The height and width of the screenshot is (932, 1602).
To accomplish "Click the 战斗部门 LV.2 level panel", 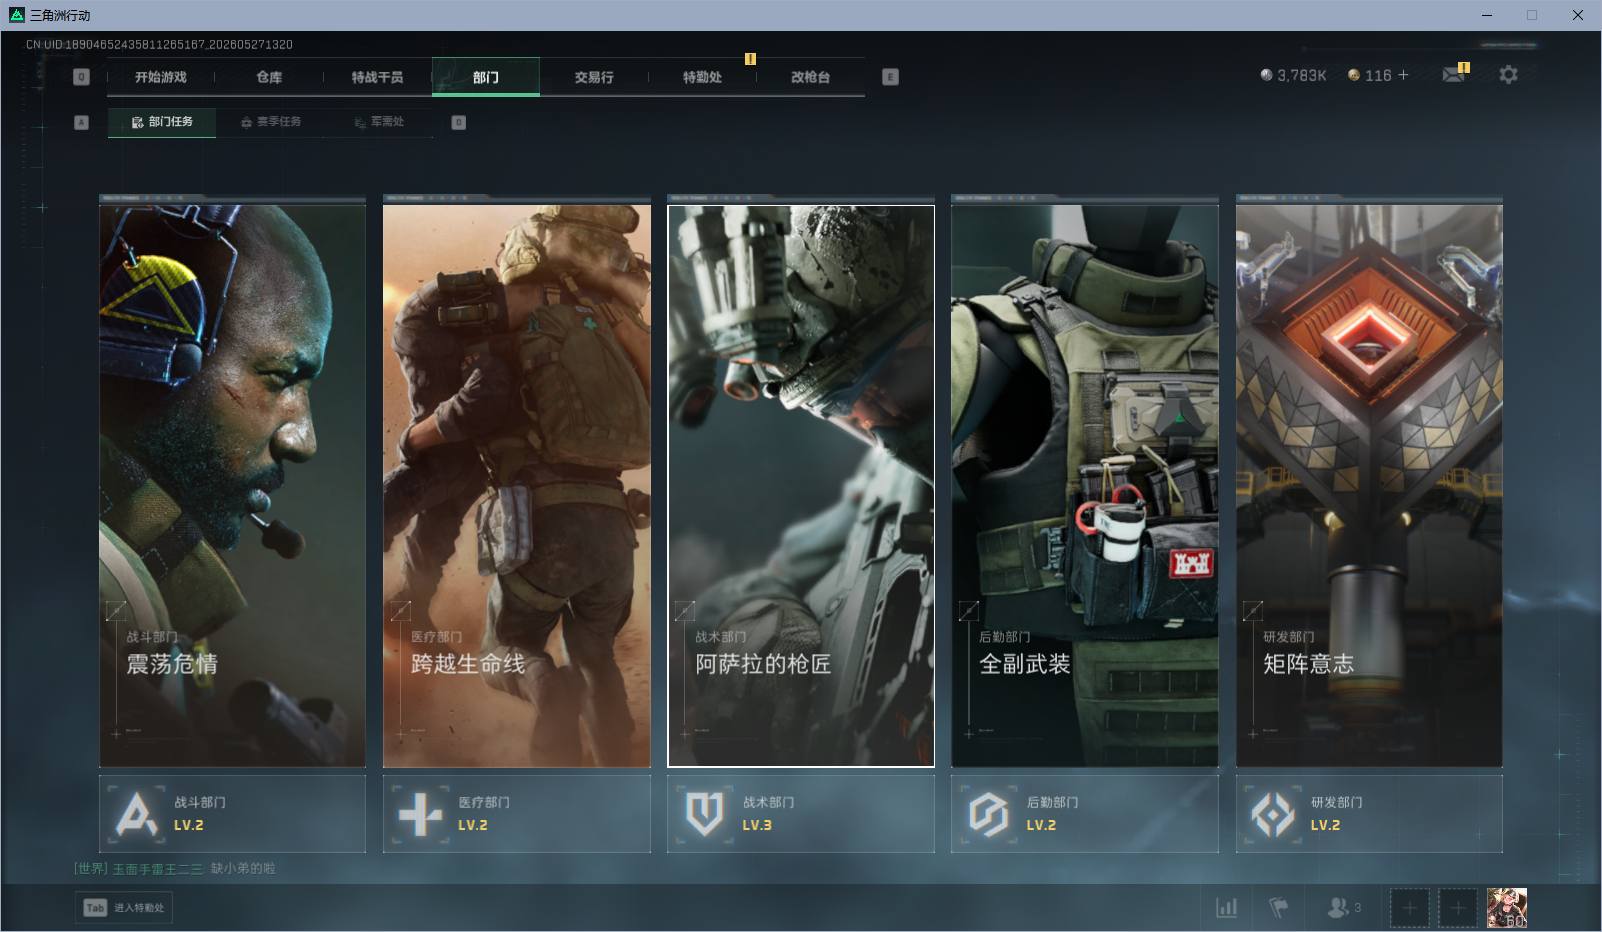I will [232, 814].
